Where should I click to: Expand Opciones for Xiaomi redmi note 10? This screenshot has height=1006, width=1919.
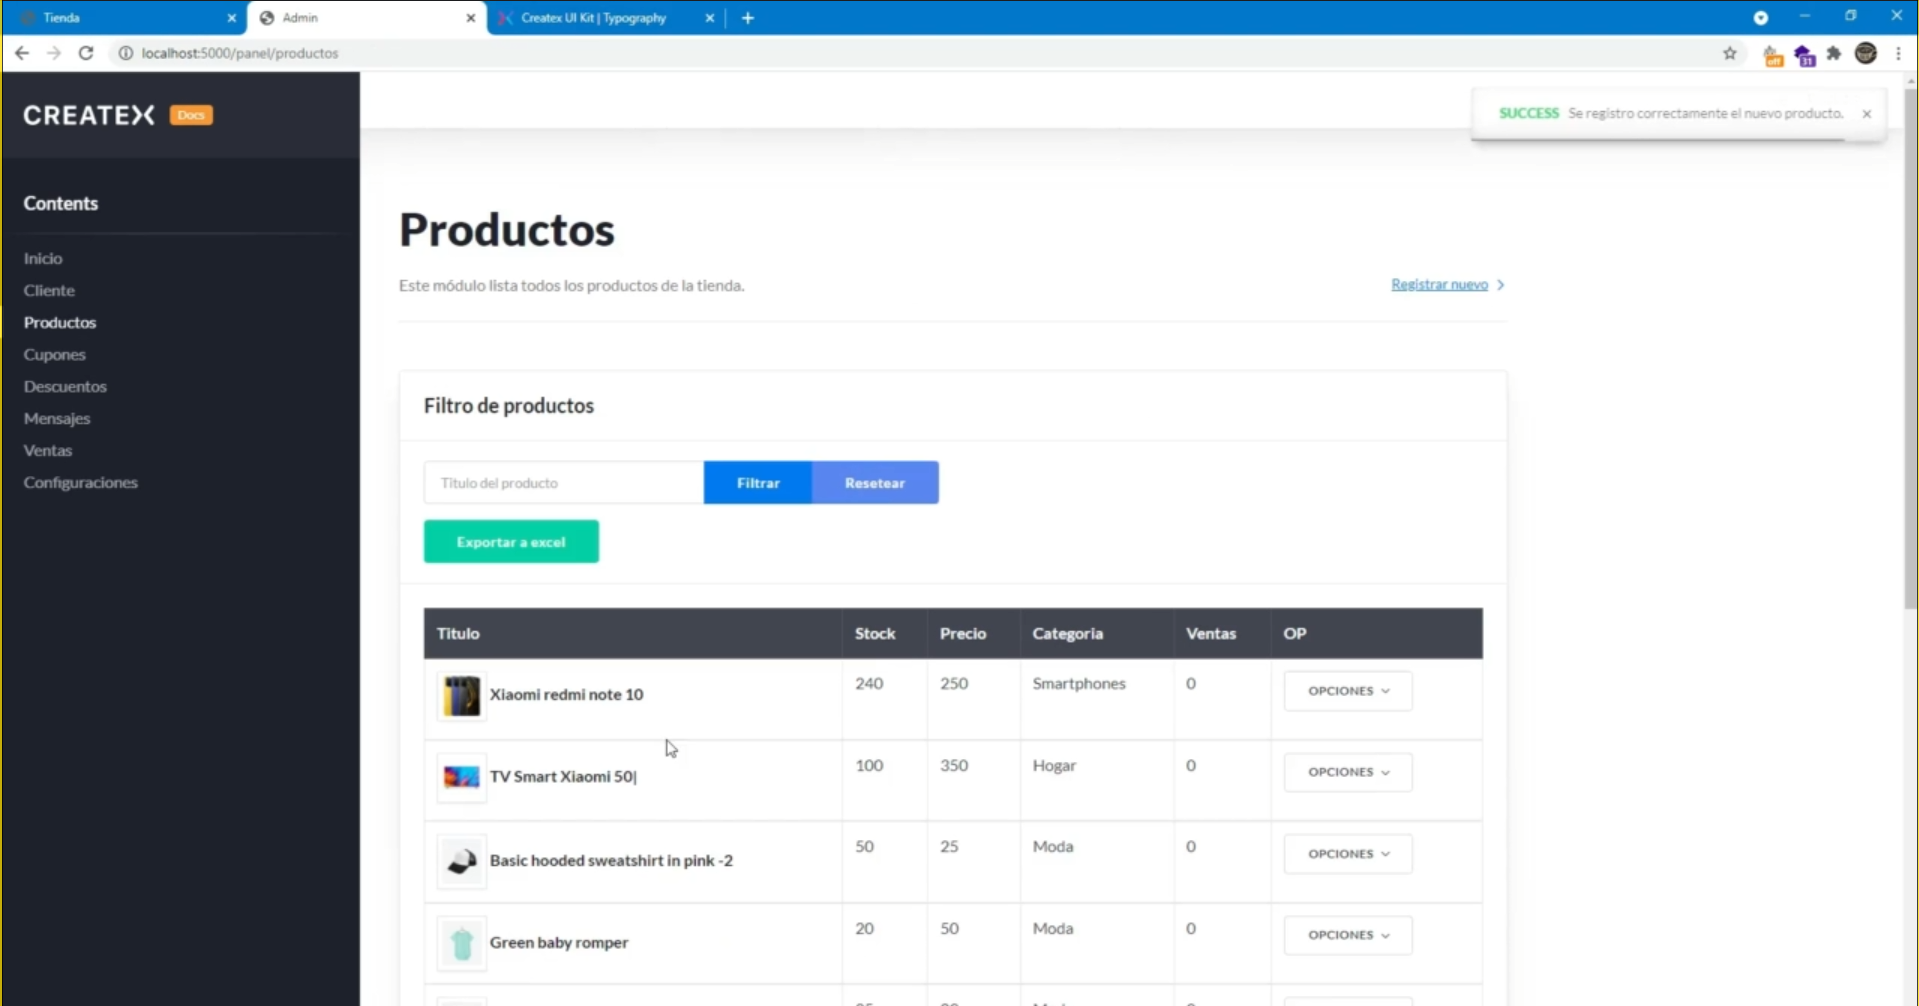(1347, 691)
